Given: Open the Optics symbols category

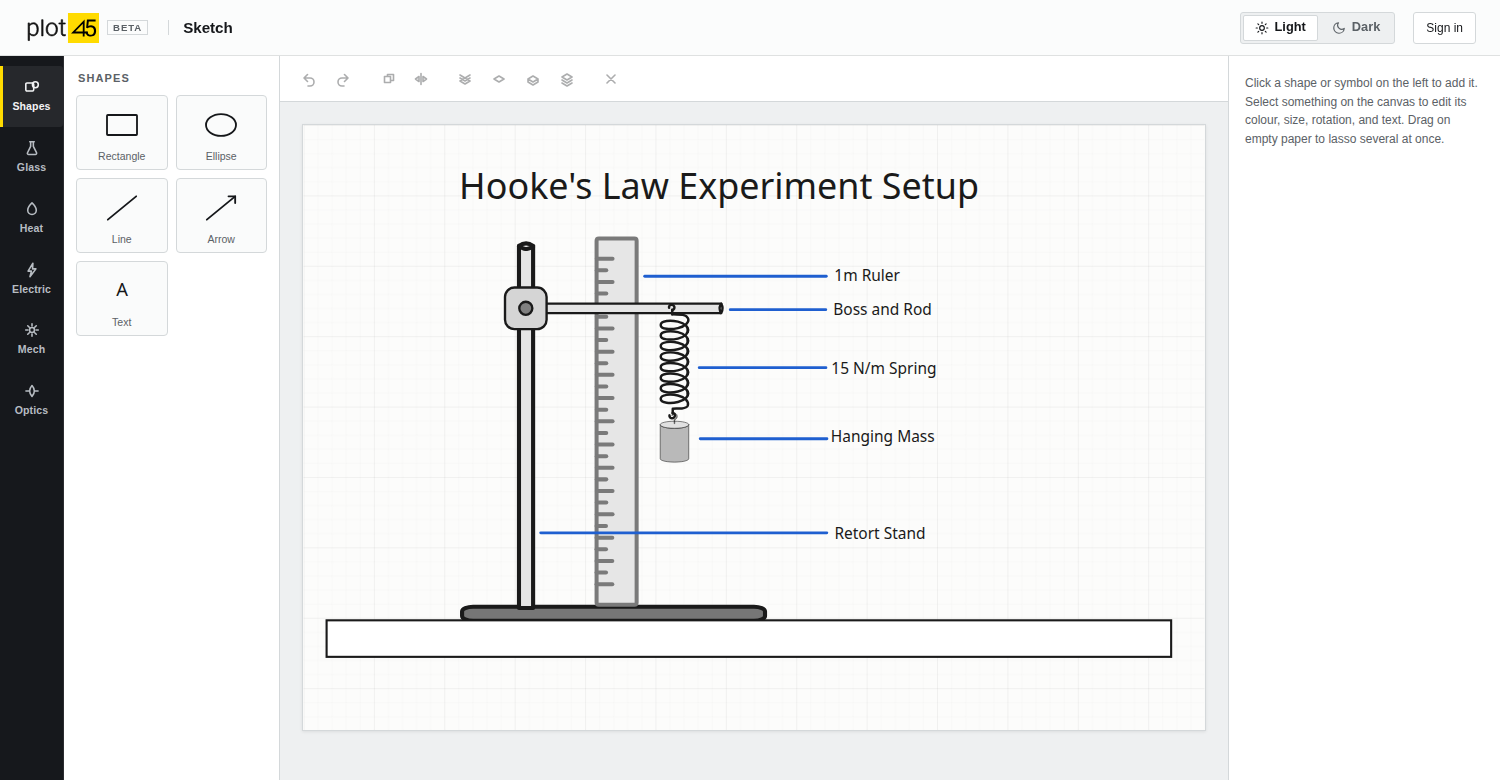Looking at the screenshot, I should point(32,400).
